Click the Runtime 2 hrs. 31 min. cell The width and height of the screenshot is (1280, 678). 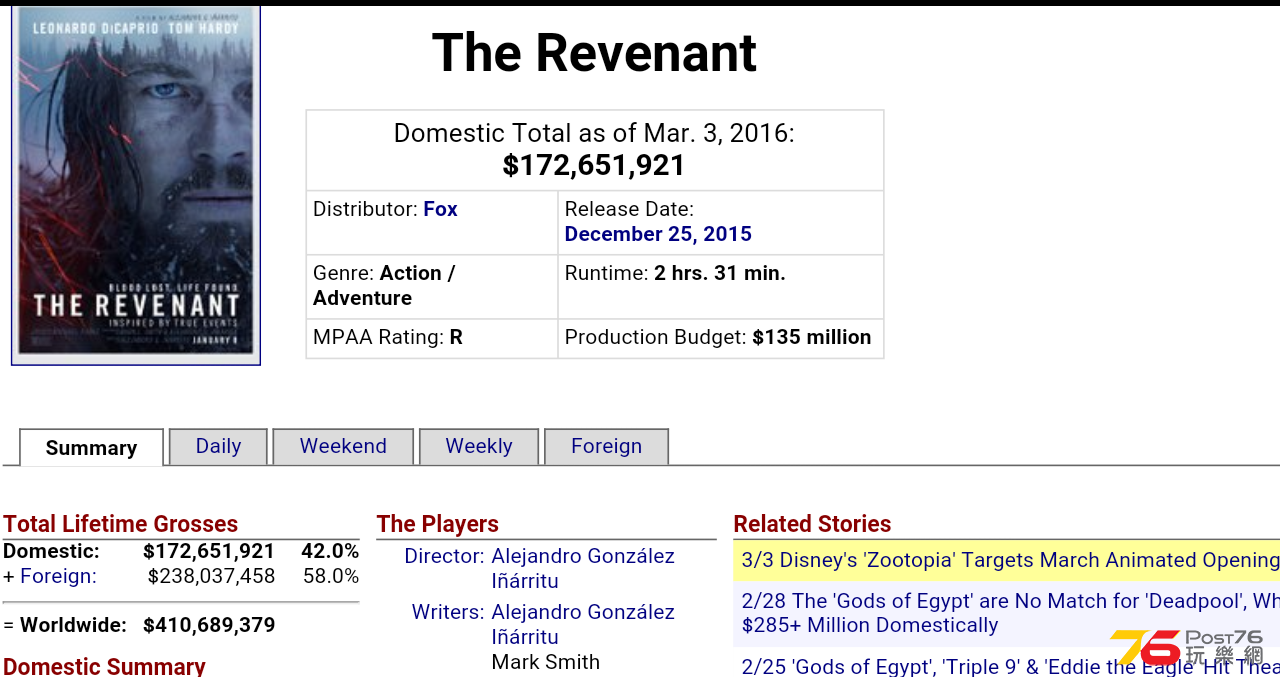point(720,287)
